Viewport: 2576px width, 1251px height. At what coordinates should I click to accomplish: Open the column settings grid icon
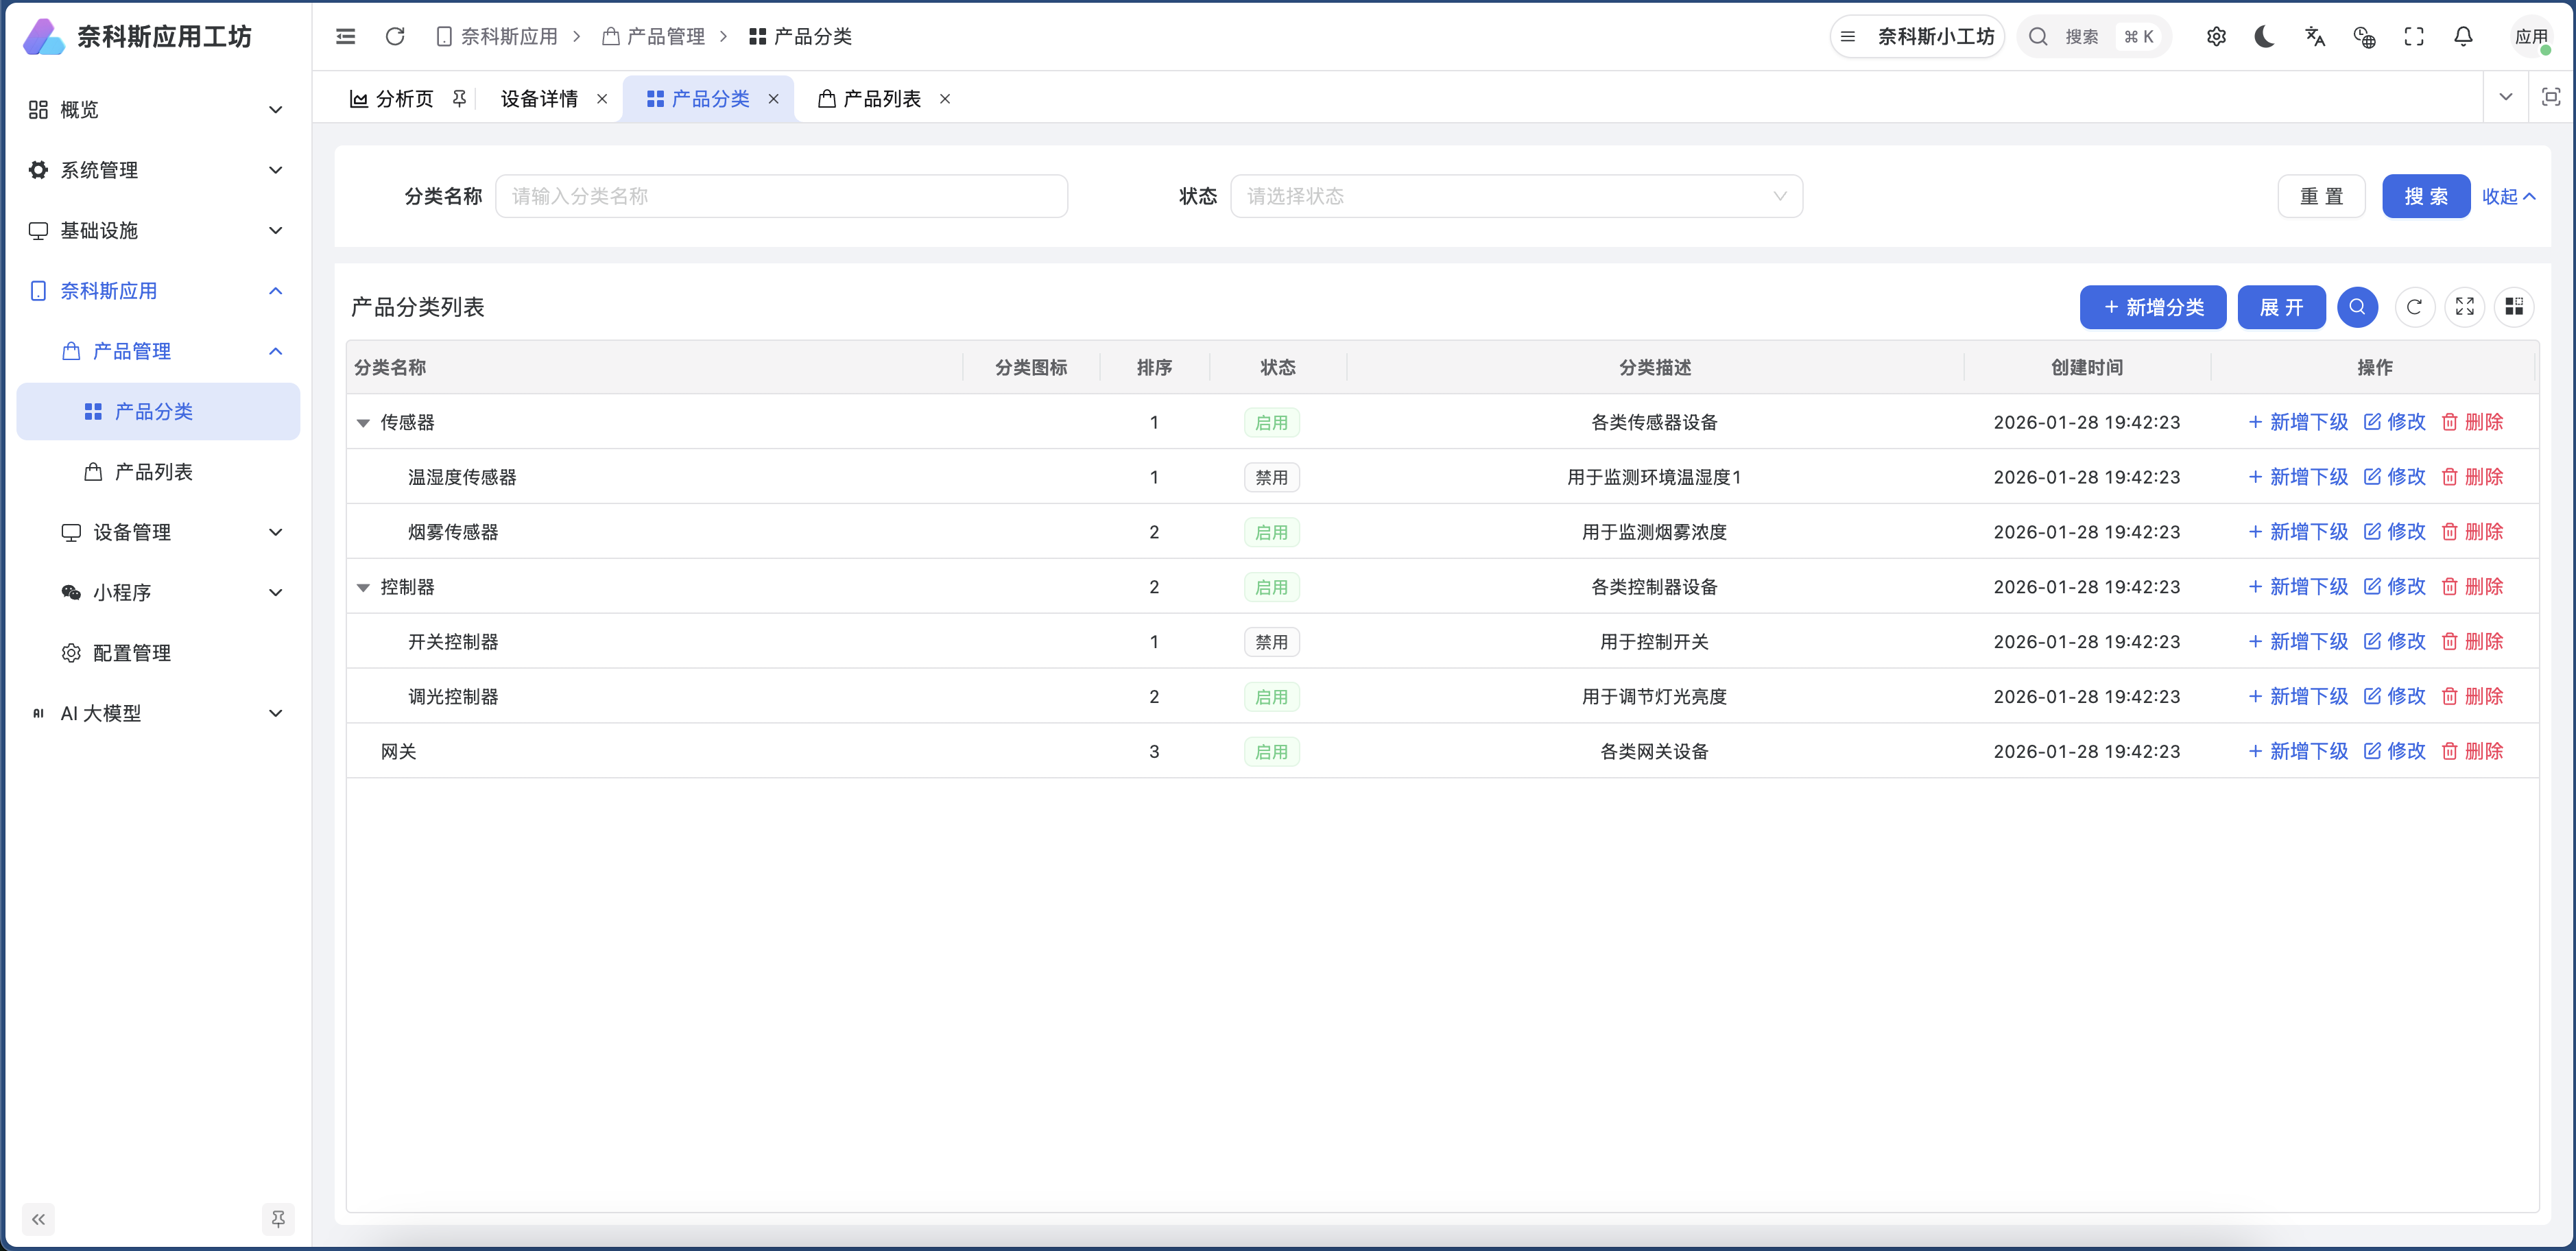click(x=2514, y=307)
